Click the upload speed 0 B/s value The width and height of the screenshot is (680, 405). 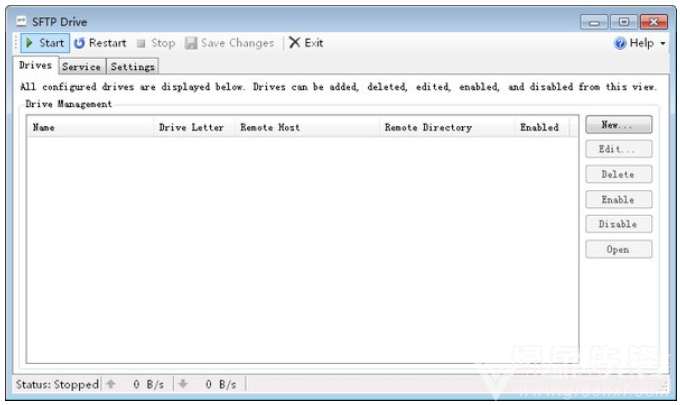click(x=148, y=384)
